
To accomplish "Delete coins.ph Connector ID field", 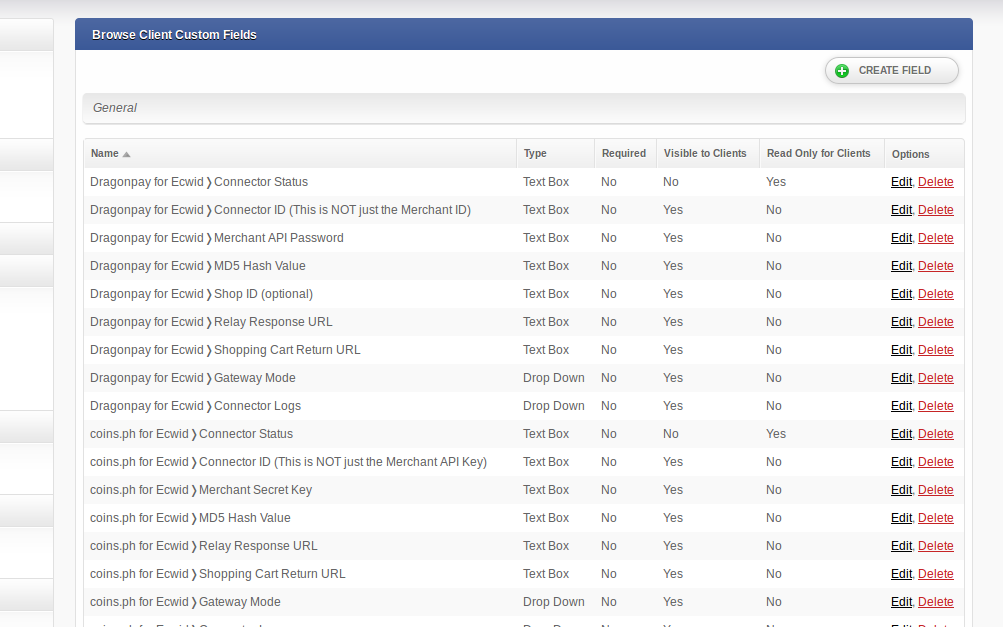I will (935, 462).
